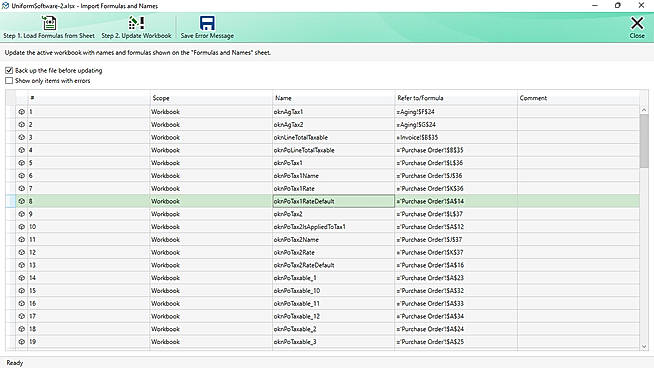This screenshot has width=654, height=368.
Task: Select name cell oknAgTax1
Action: [334, 112]
